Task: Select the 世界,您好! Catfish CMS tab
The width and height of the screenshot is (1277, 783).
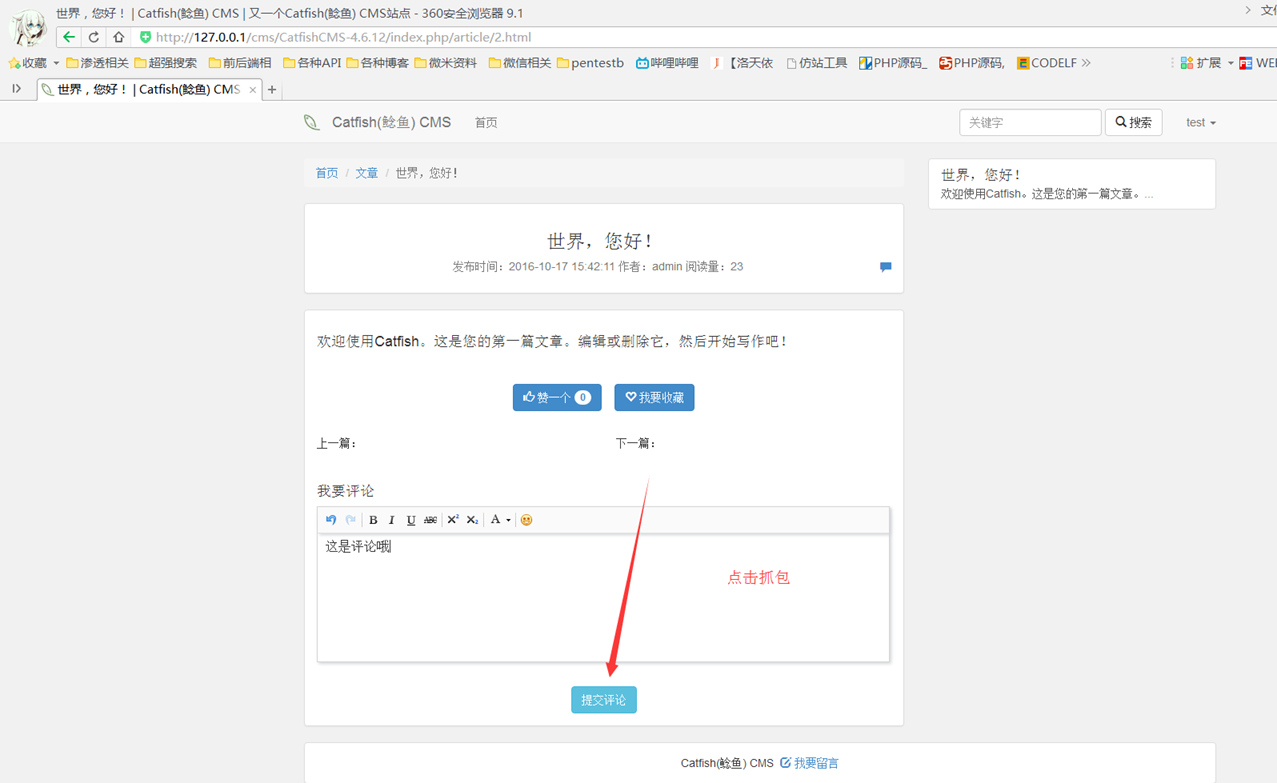Action: pyautogui.click(x=148, y=90)
